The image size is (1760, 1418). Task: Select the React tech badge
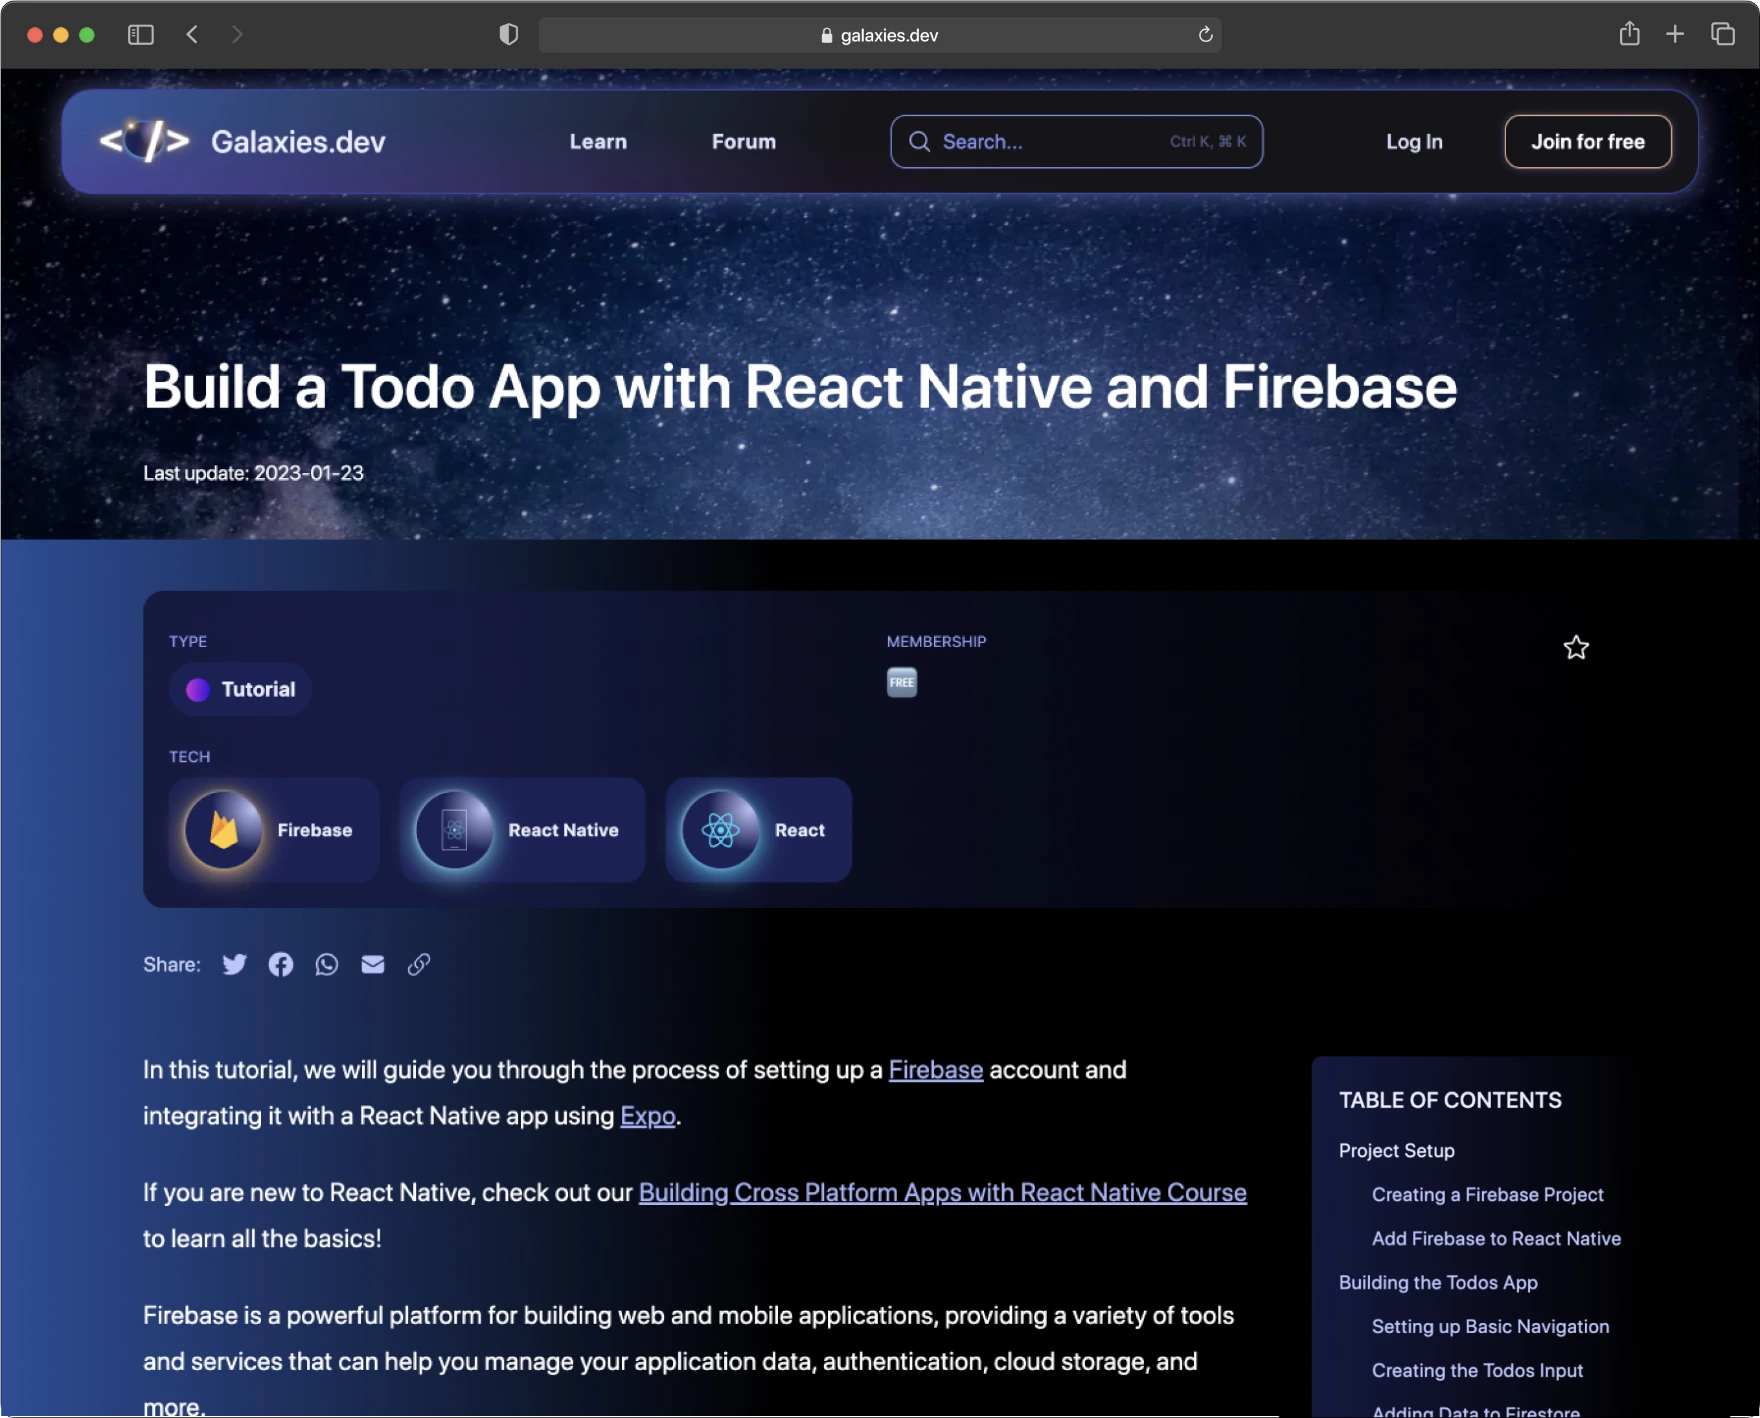pos(757,830)
